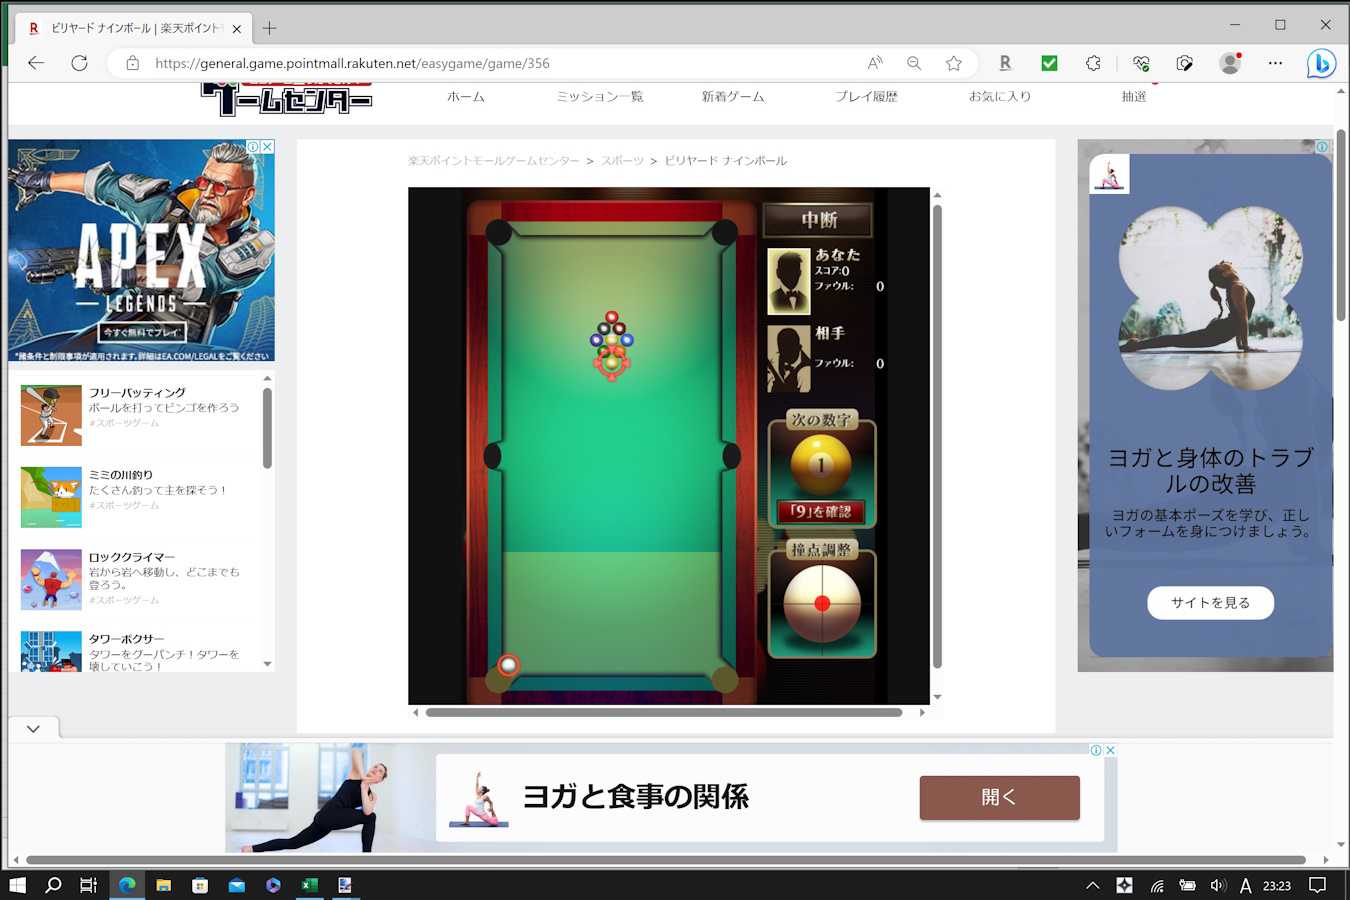Open Excel from the Windows taskbar
This screenshot has width=1350, height=900.
point(309,885)
